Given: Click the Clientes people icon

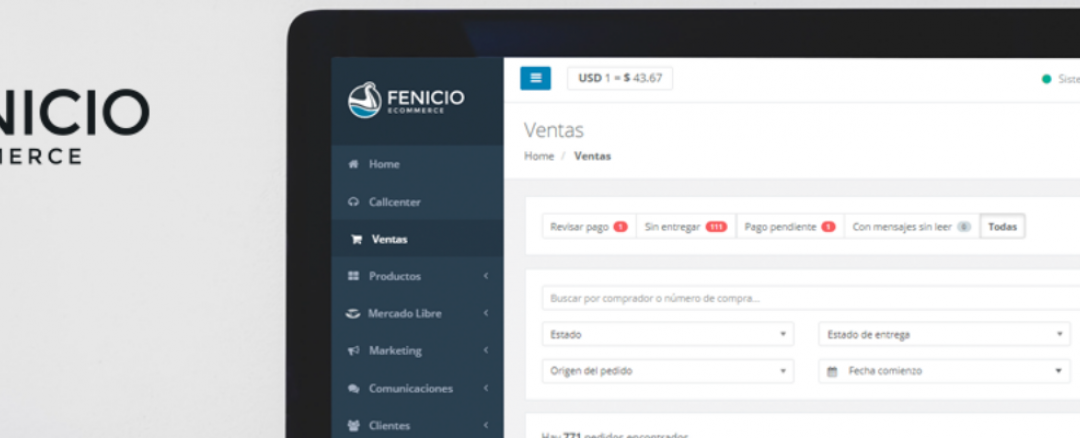Looking at the screenshot, I should [353, 426].
